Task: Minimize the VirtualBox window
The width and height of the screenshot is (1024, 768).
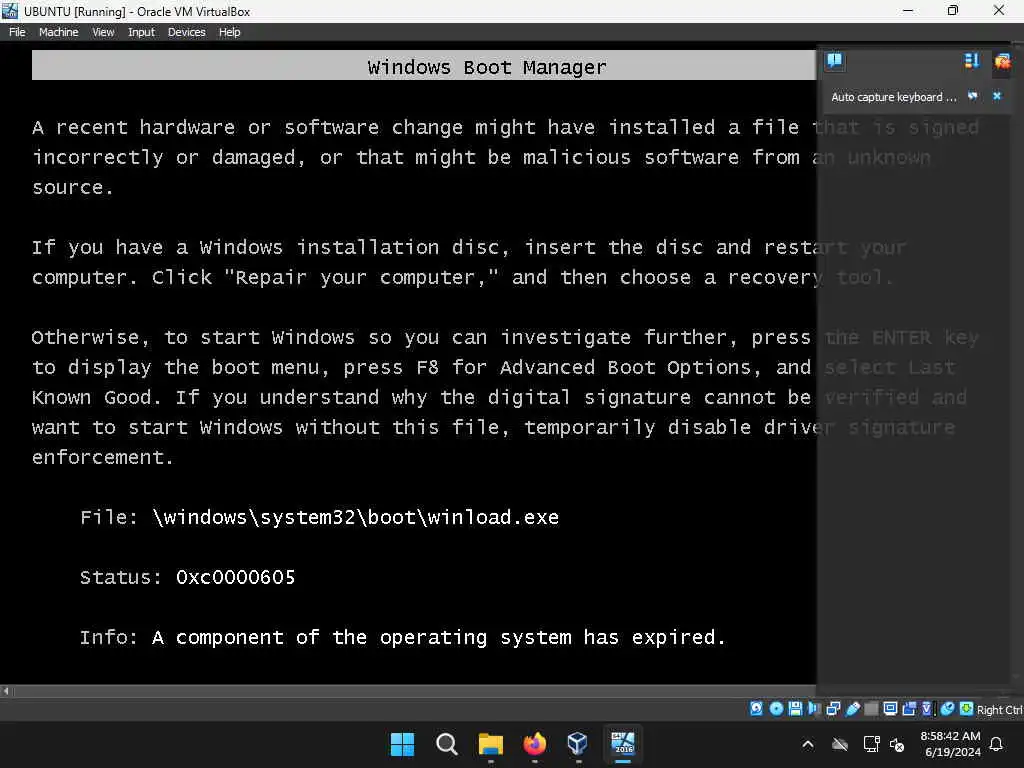Action: coord(908,10)
